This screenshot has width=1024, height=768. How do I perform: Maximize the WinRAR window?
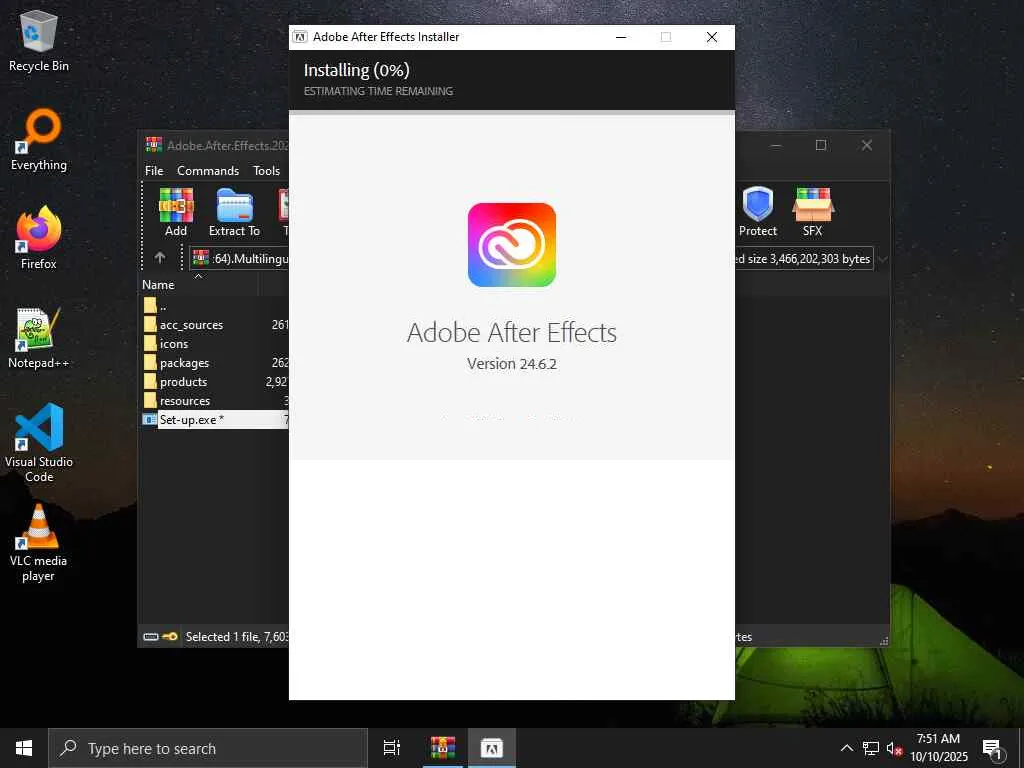(x=821, y=145)
